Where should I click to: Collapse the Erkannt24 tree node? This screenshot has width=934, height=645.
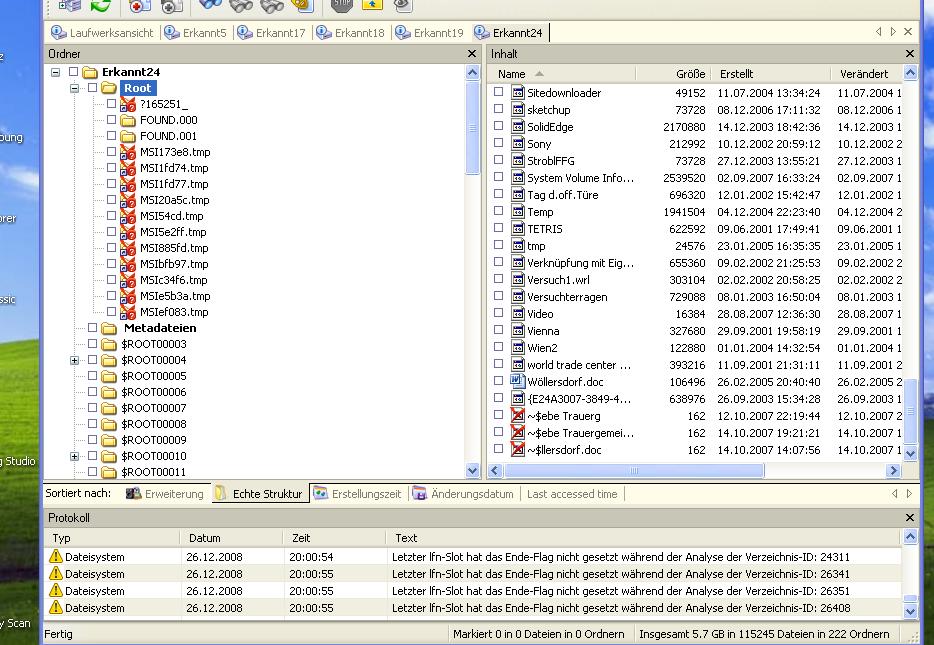click(x=55, y=73)
